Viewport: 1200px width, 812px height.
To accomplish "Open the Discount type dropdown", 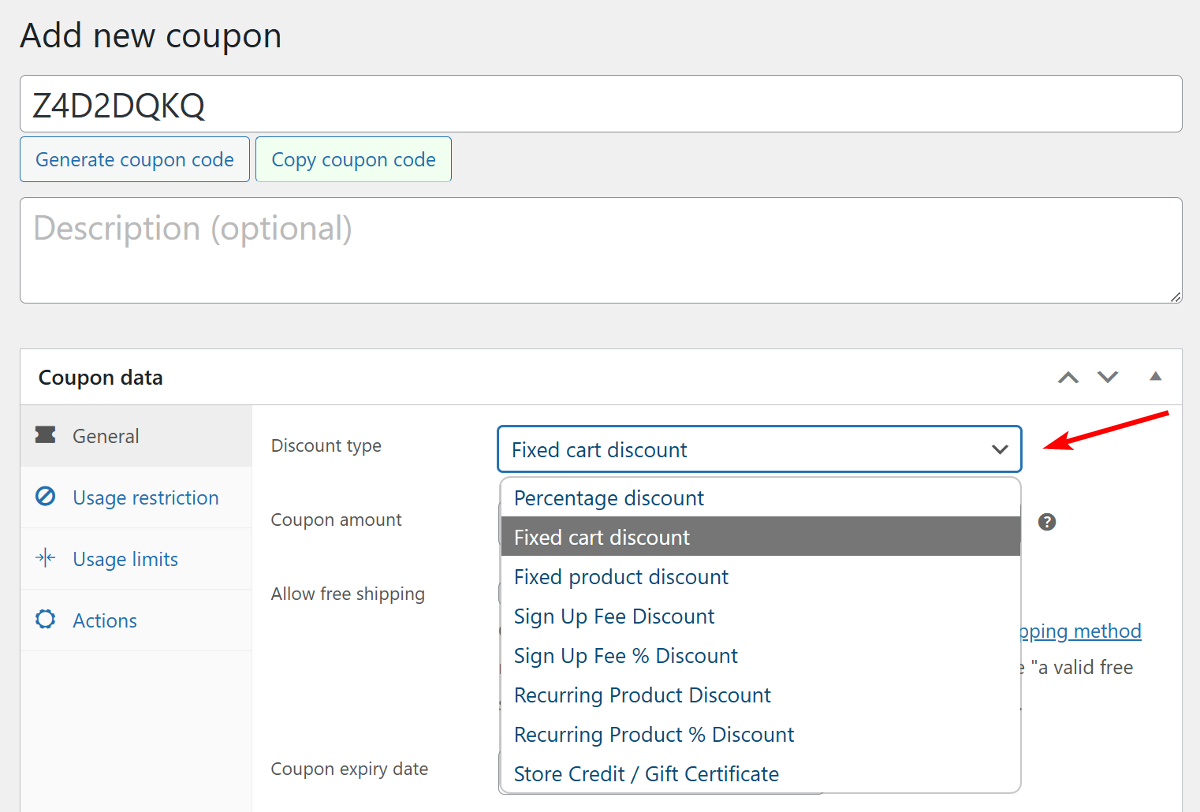I will pyautogui.click(x=759, y=449).
